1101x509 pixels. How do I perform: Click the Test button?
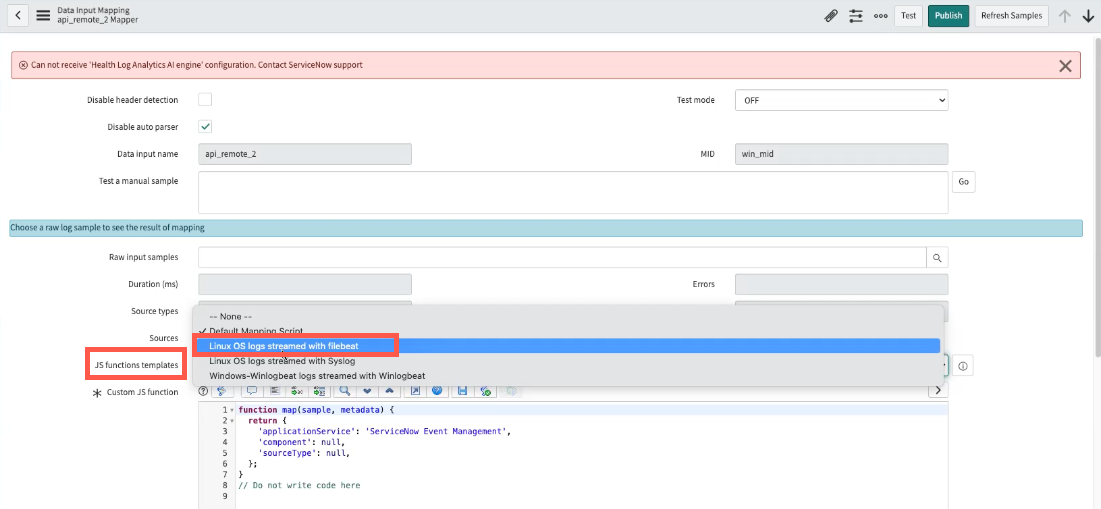908,15
